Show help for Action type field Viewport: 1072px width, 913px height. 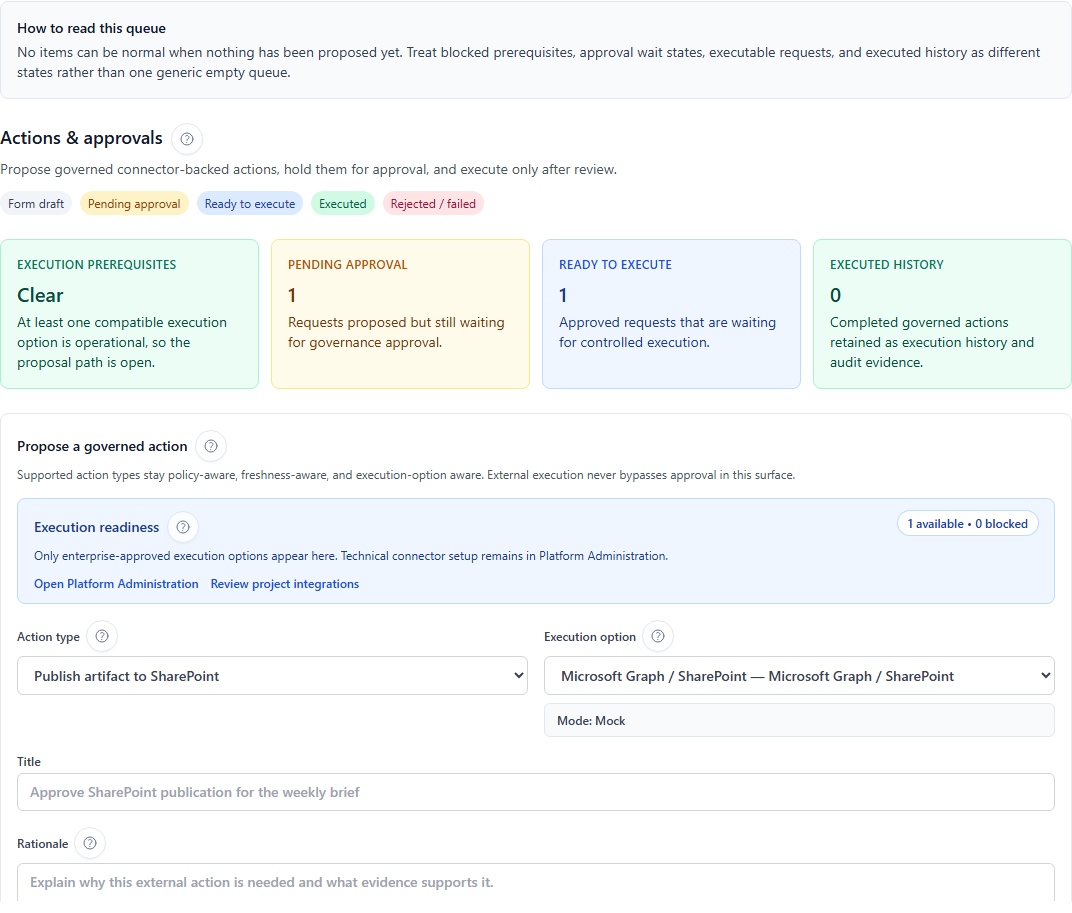pos(102,636)
